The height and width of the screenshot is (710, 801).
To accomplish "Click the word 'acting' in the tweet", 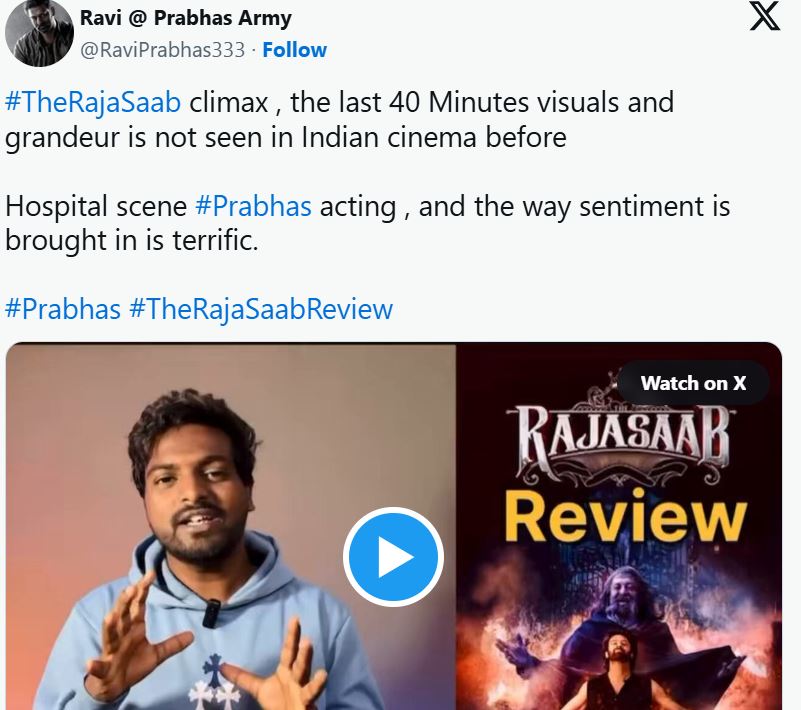I will coord(358,207).
